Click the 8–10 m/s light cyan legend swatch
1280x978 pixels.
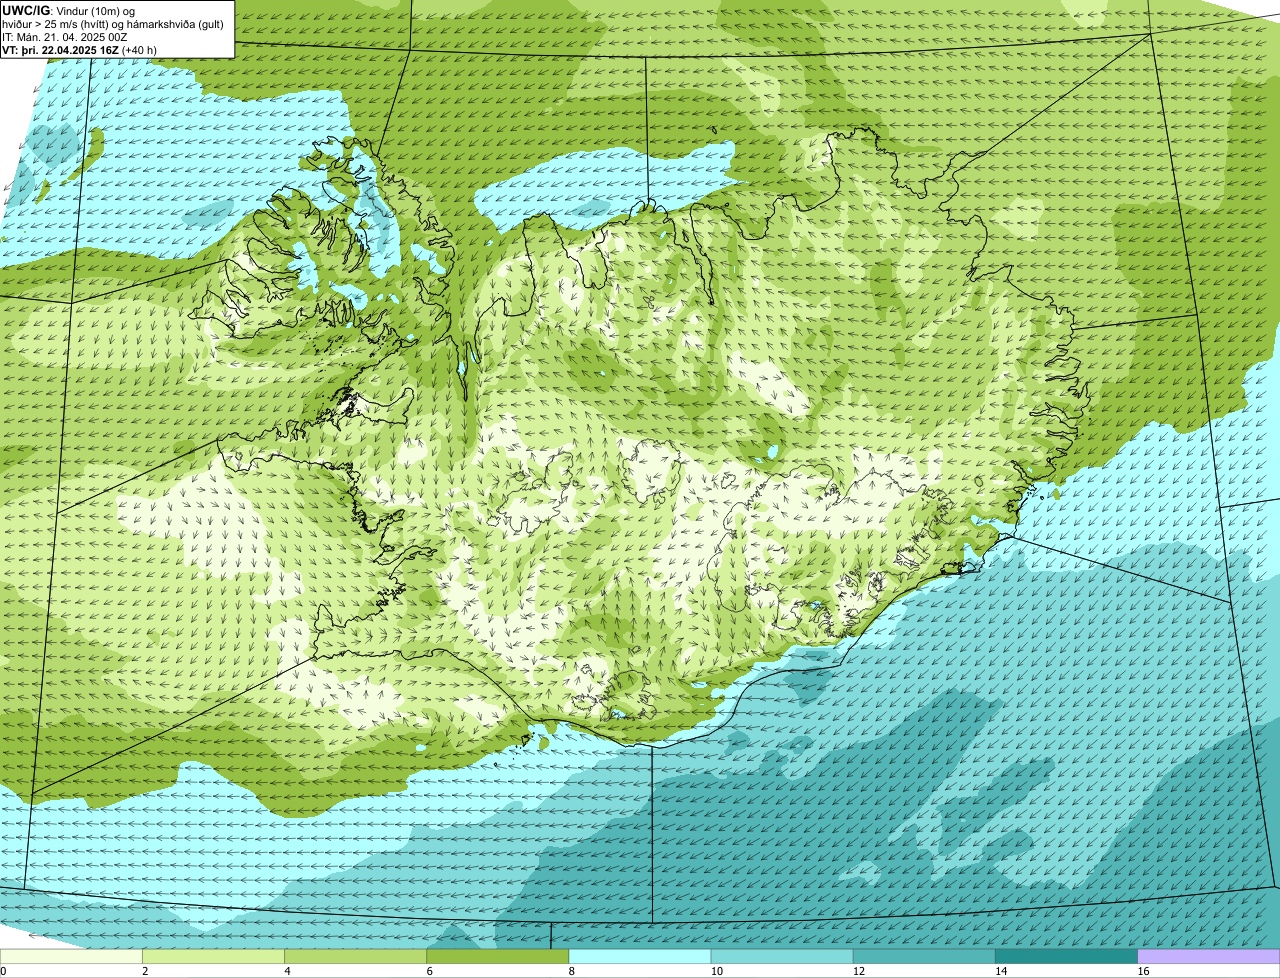coord(640,956)
